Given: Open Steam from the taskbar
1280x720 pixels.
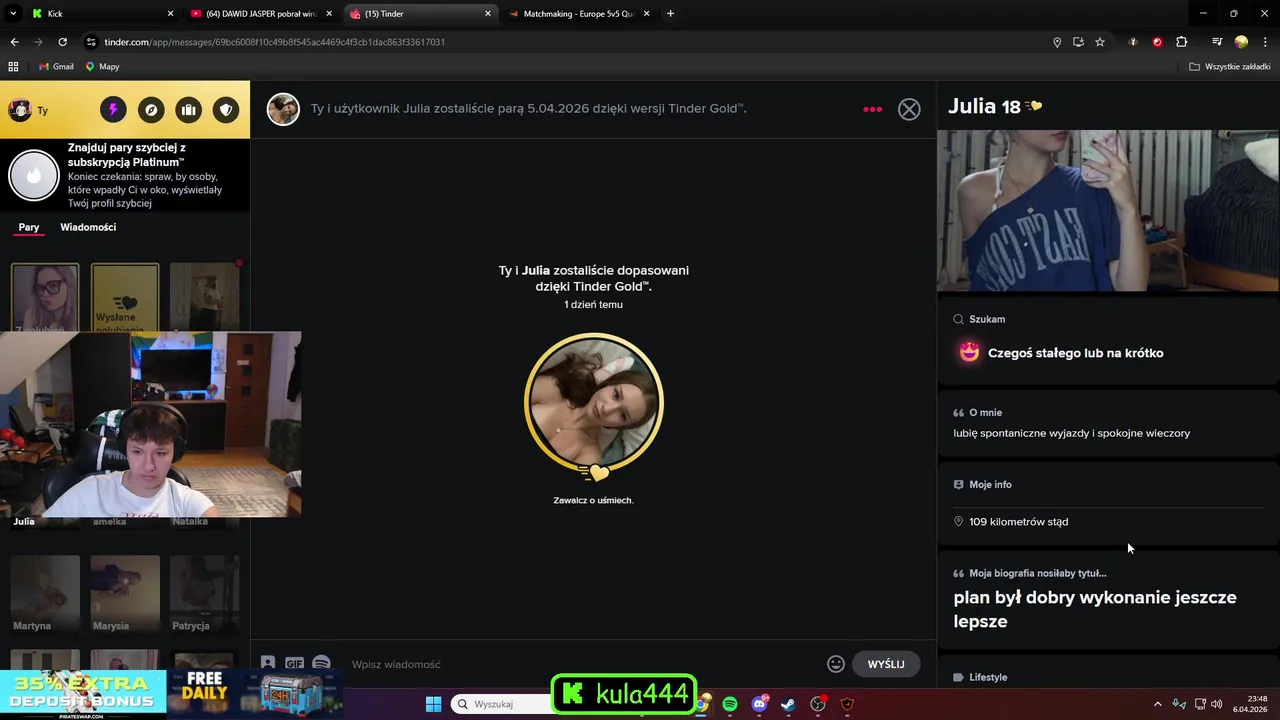Looking at the screenshot, I should pyautogui.click(x=789, y=704).
